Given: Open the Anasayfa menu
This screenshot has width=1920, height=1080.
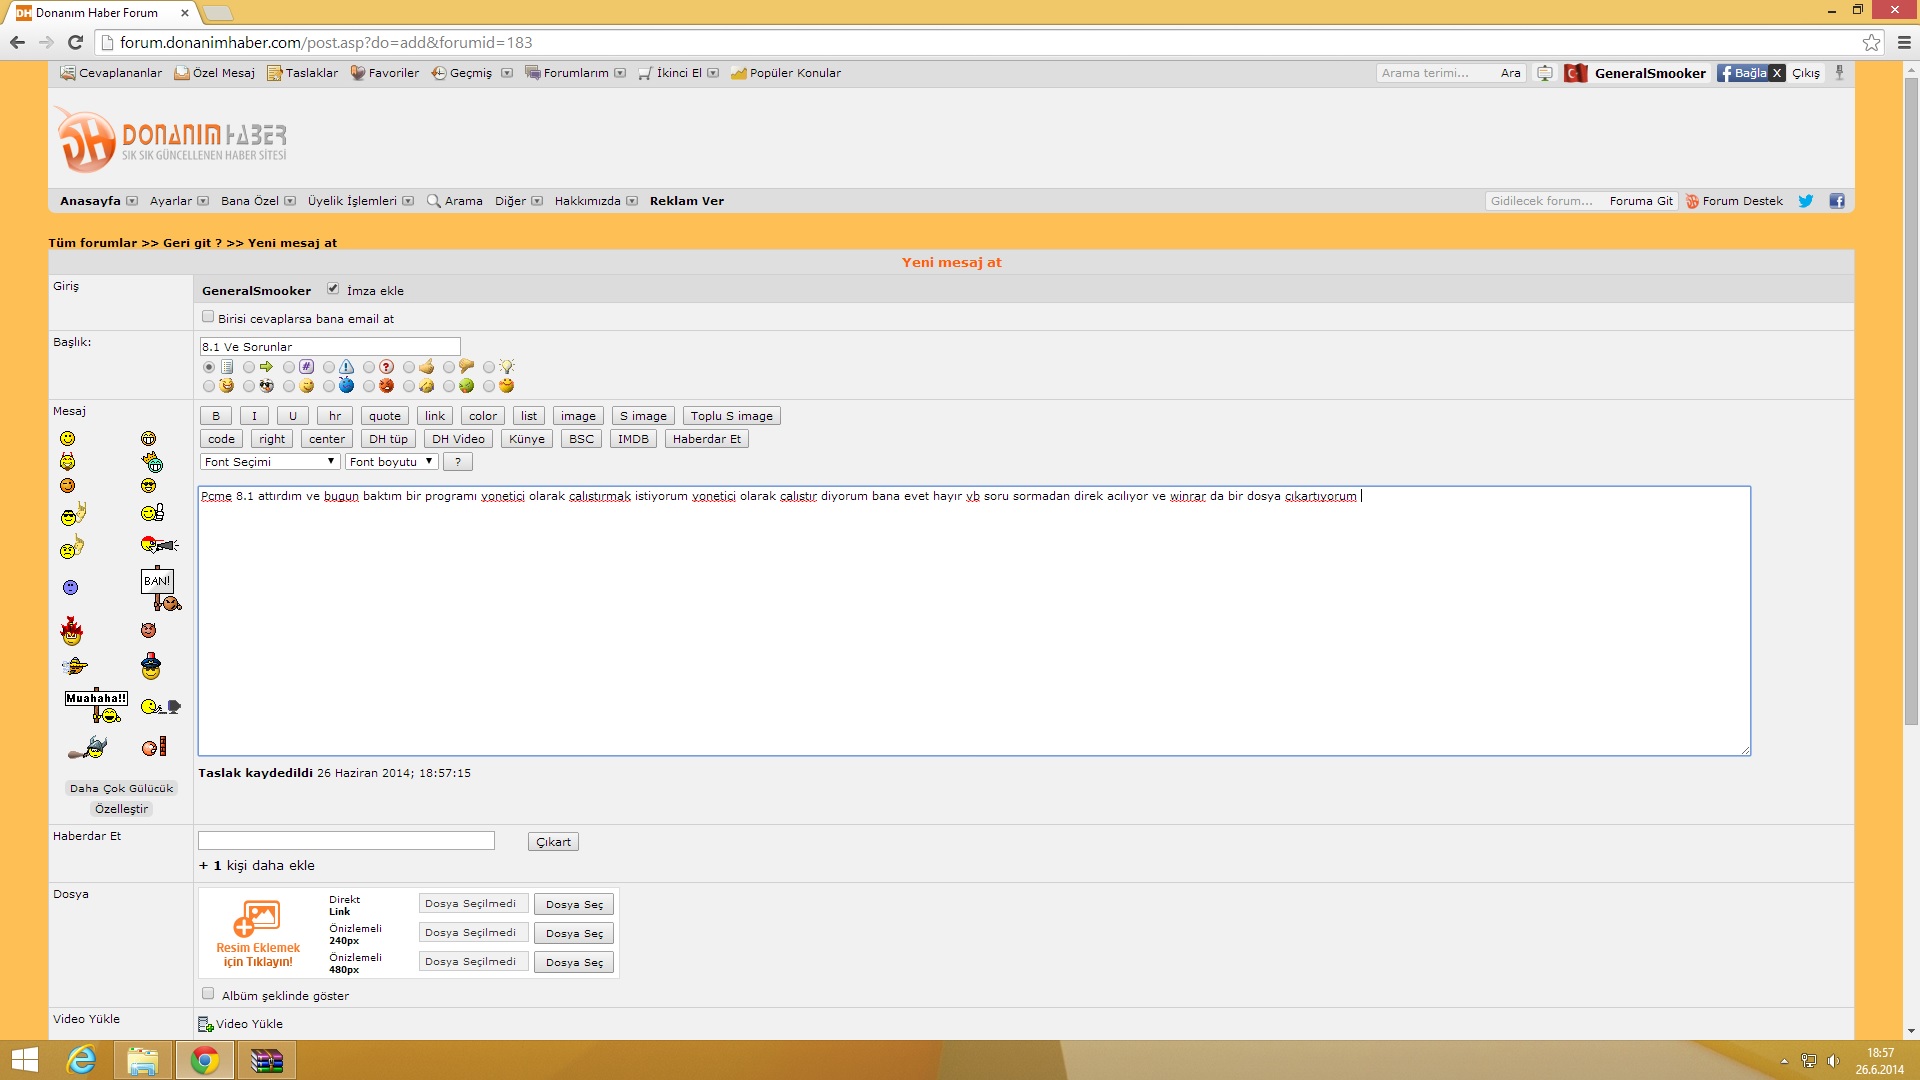Looking at the screenshot, I should [x=90, y=201].
